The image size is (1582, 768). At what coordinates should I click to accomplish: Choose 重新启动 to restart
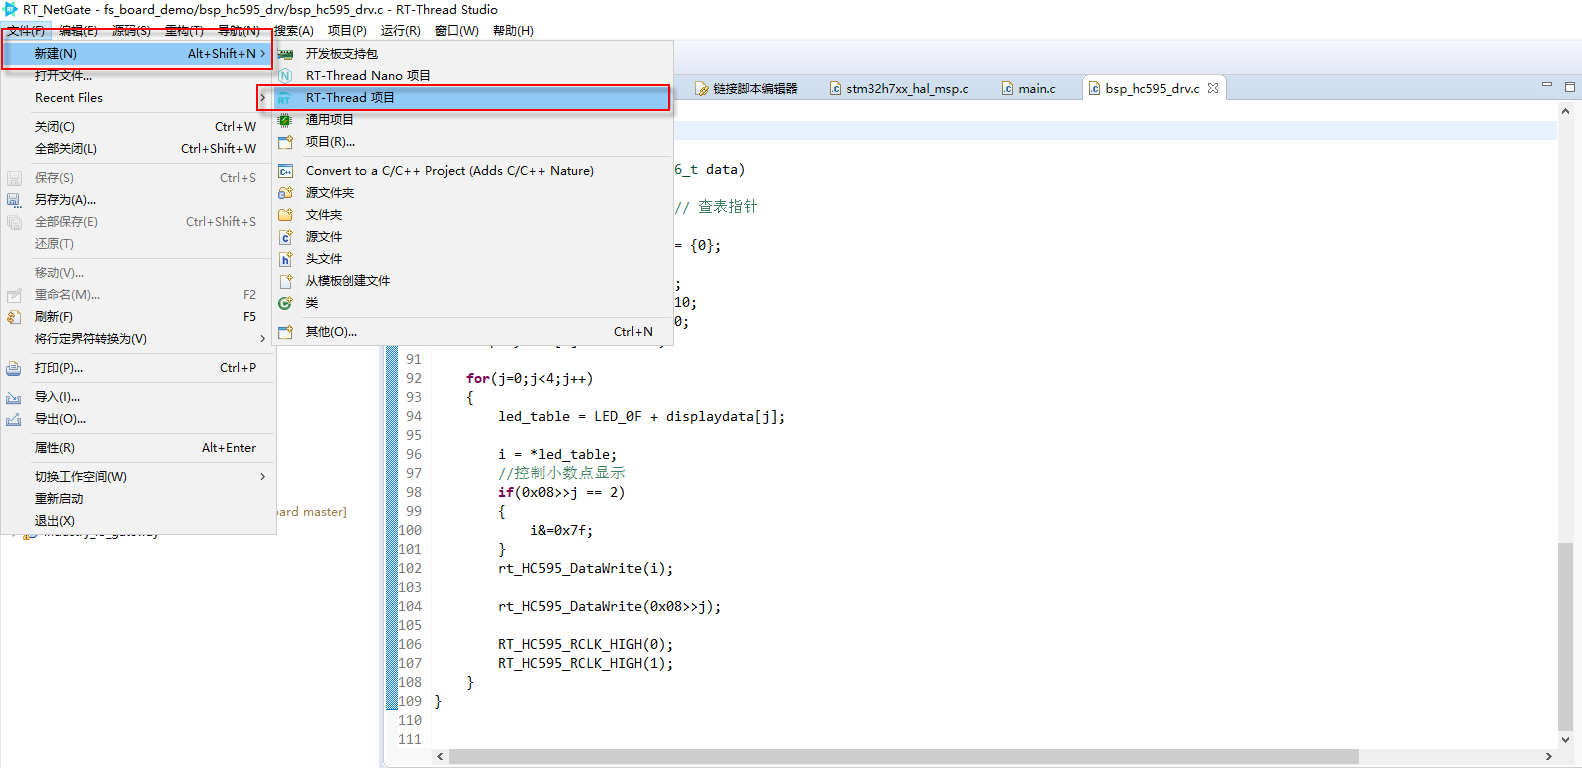(x=138, y=499)
